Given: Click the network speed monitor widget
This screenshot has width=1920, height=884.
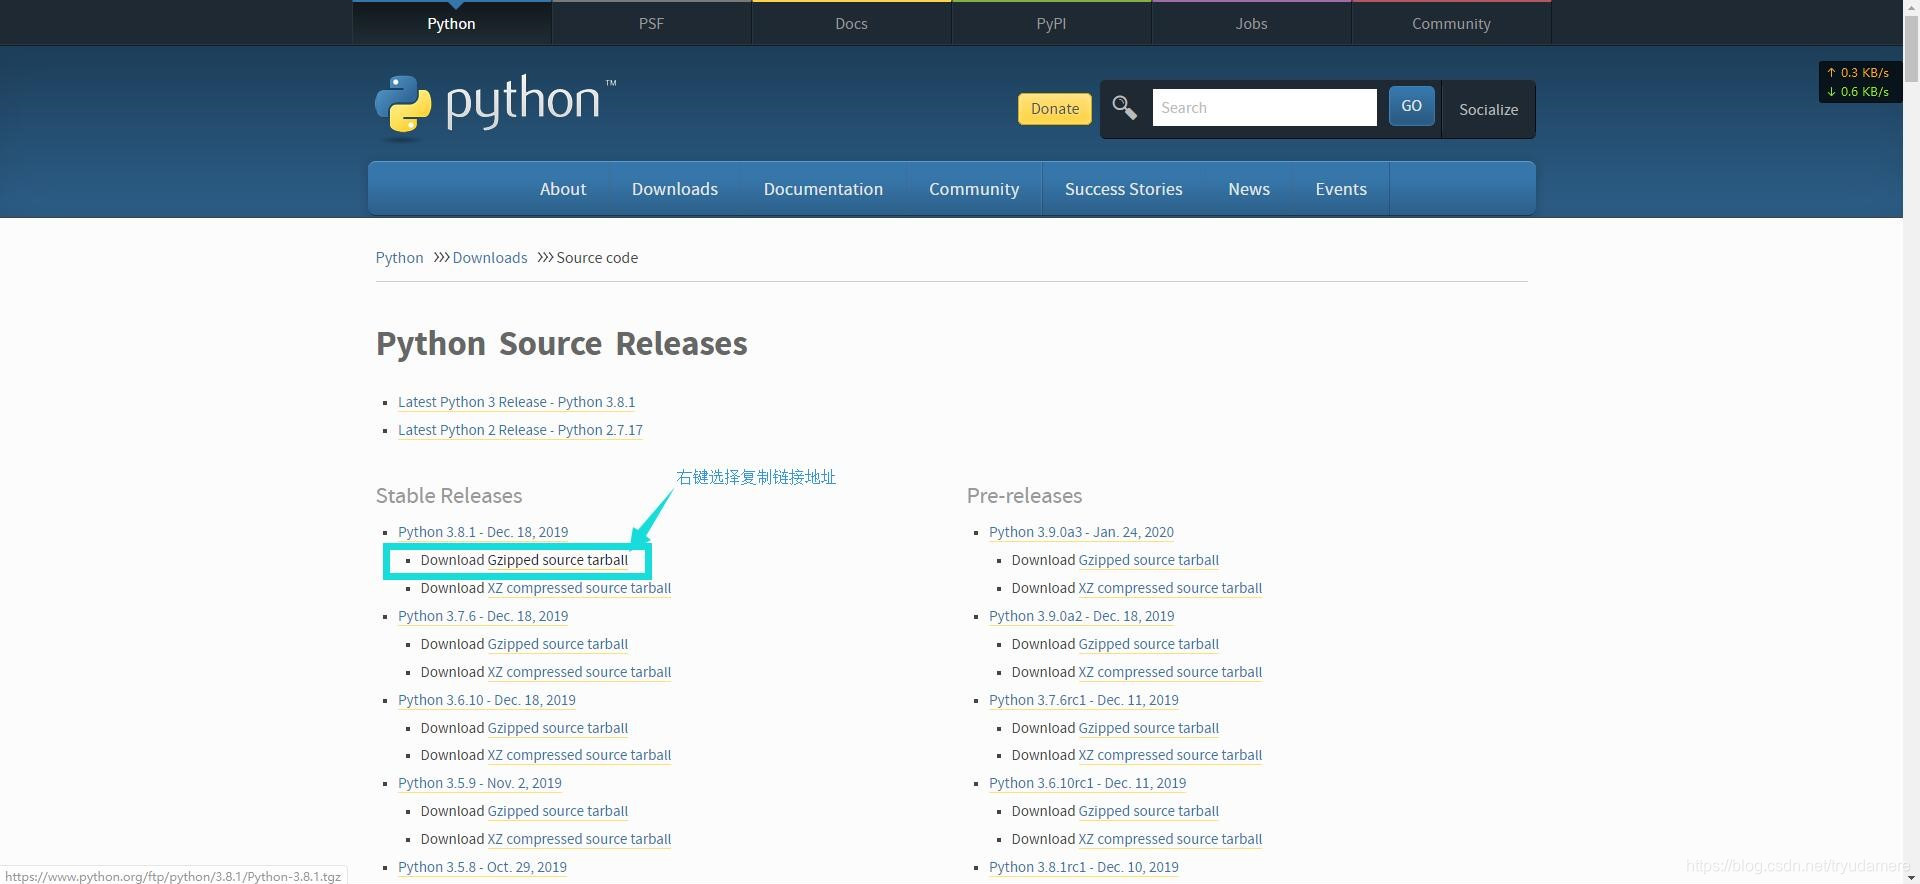Looking at the screenshot, I should [1859, 82].
